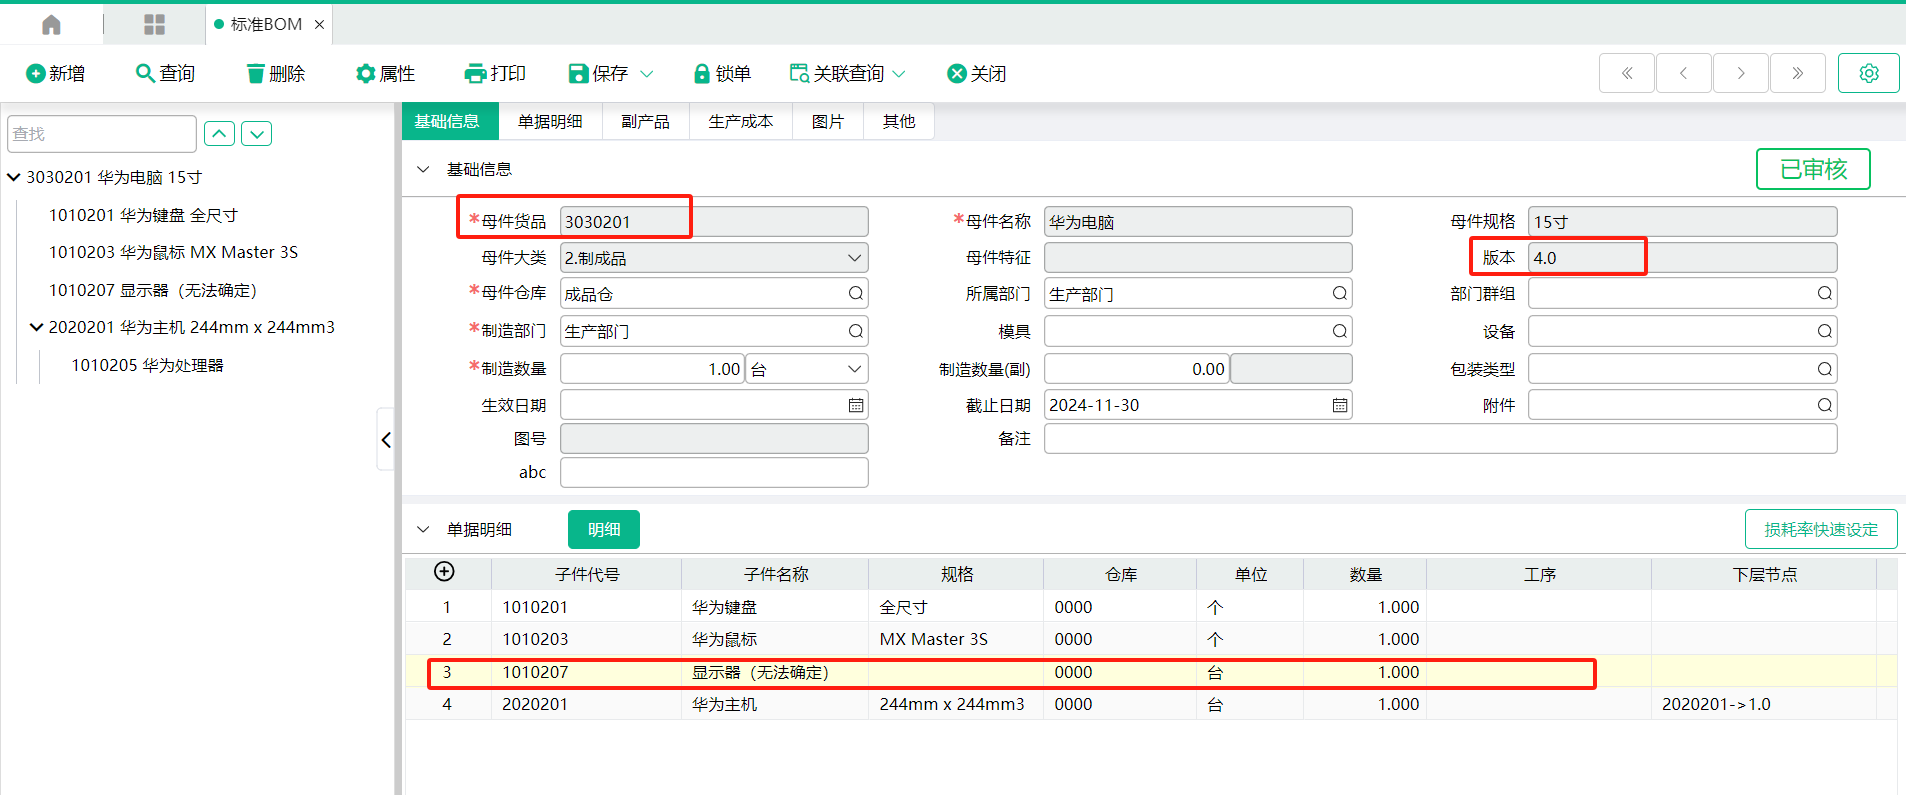Click the add row plus icon
Image resolution: width=1906 pixels, height=795 pixels.
(x=445, y=571)
